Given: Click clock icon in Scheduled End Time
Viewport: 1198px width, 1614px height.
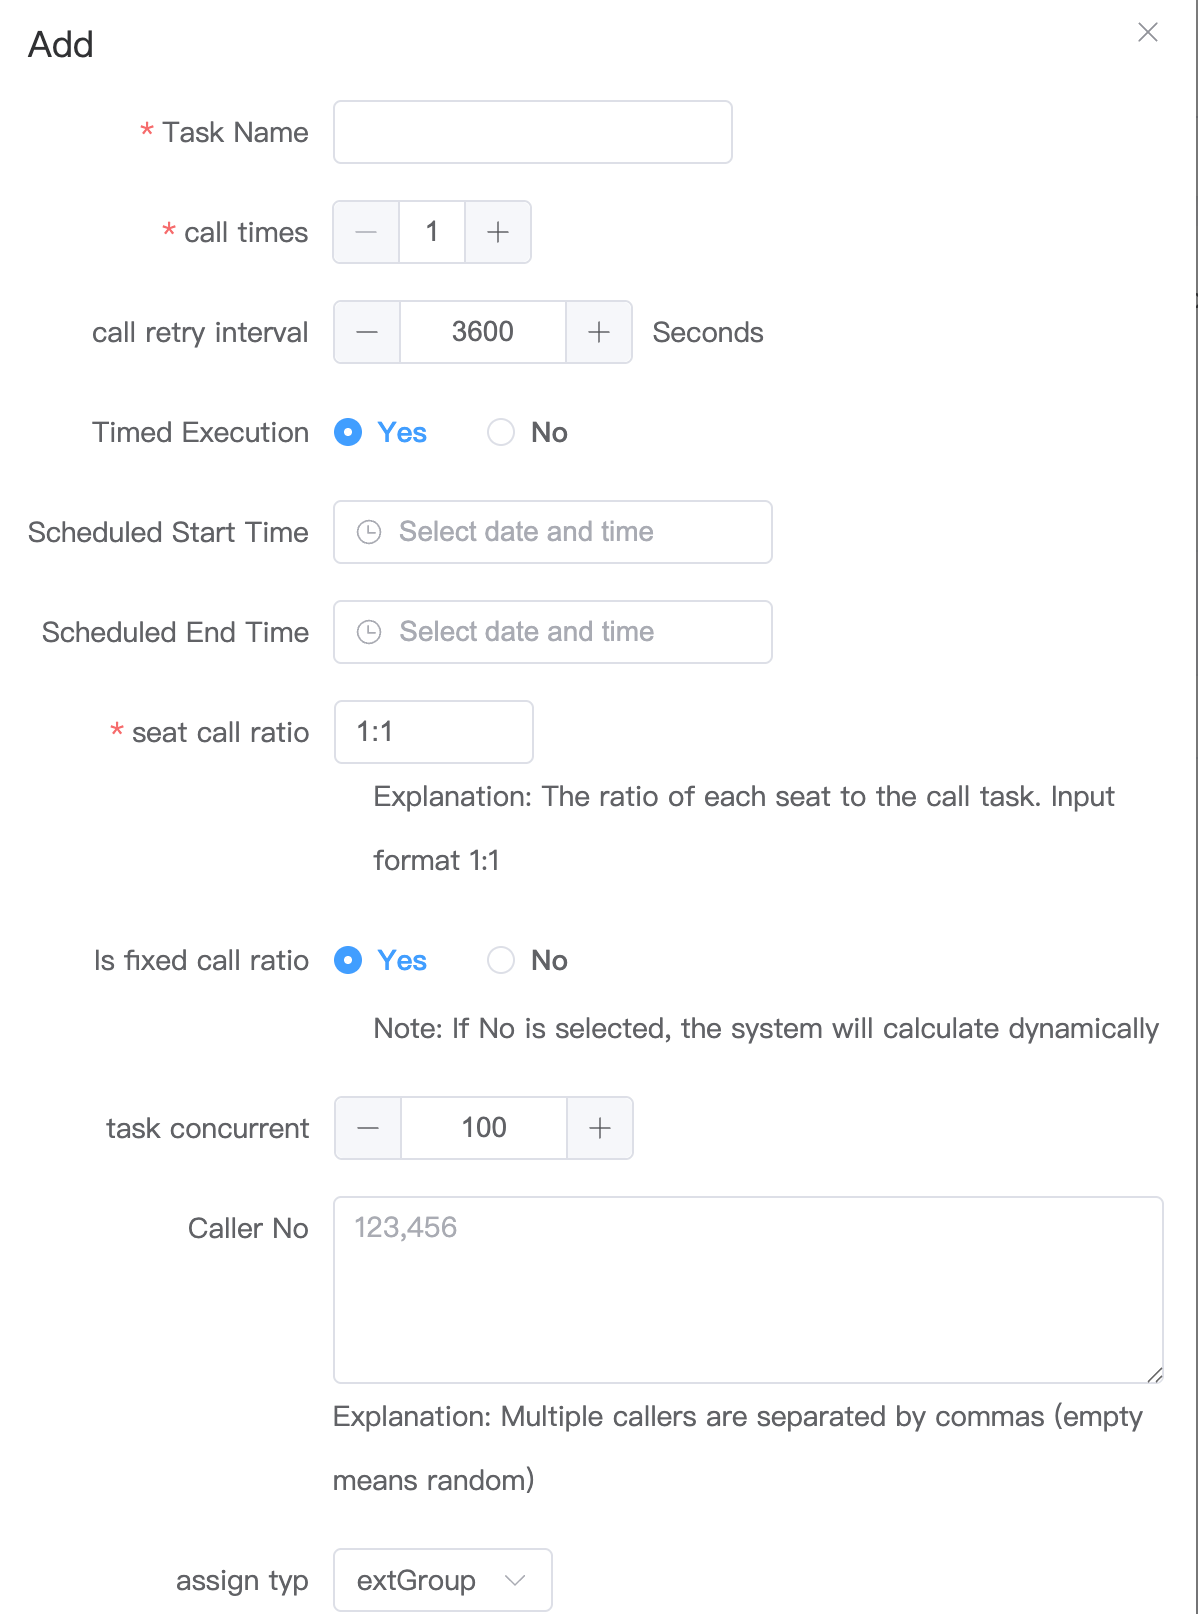Looking at the screenshot, I should [x=369, y=632].
